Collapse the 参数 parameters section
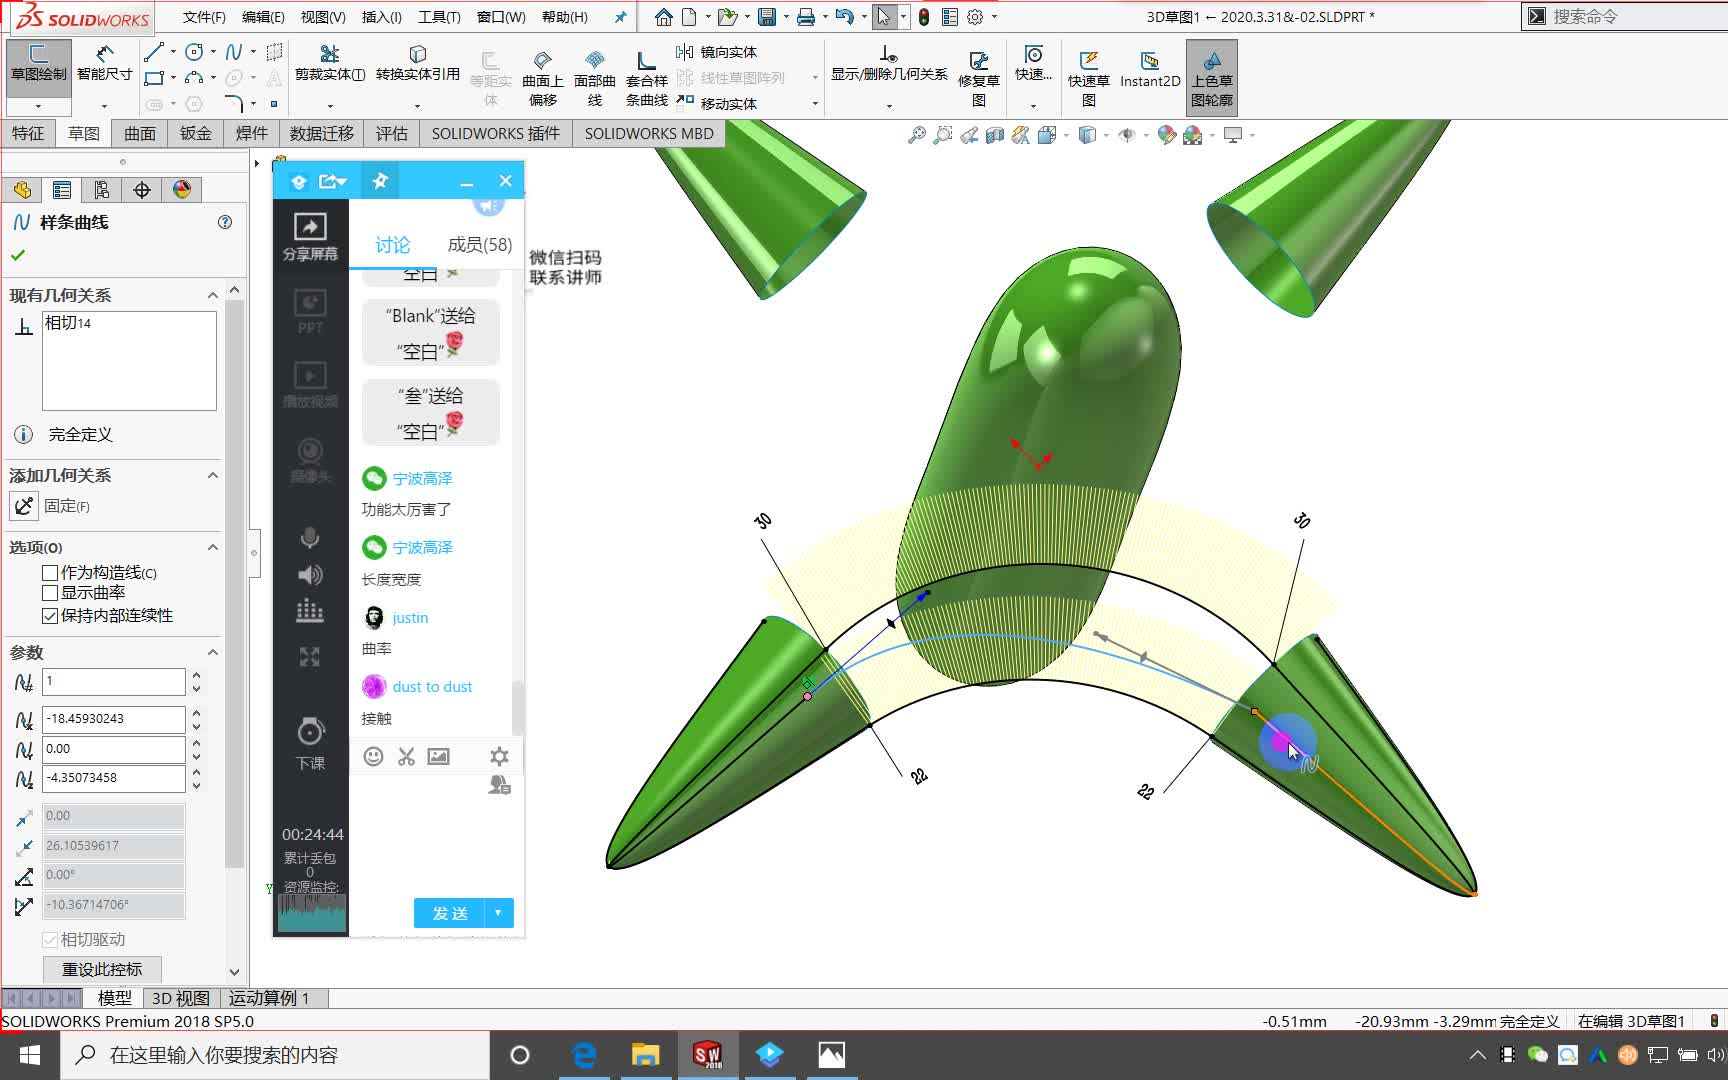The width and height of the screenshot is (1728, 1080). tap(211, 651)
